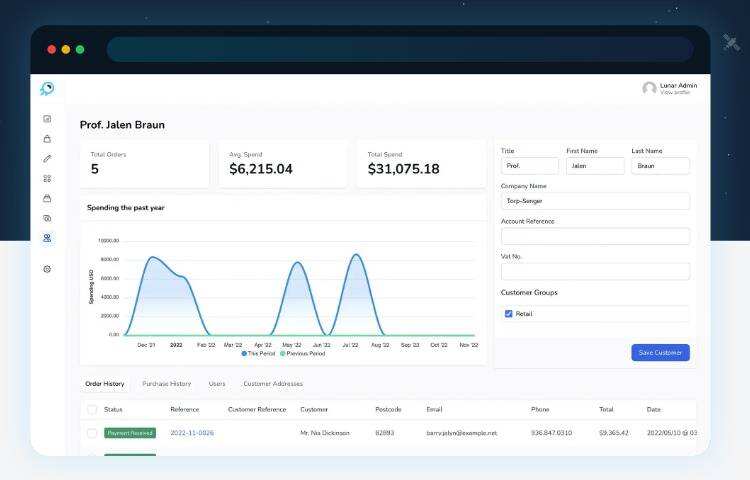Switch to the Users tab

click(217, 383)
